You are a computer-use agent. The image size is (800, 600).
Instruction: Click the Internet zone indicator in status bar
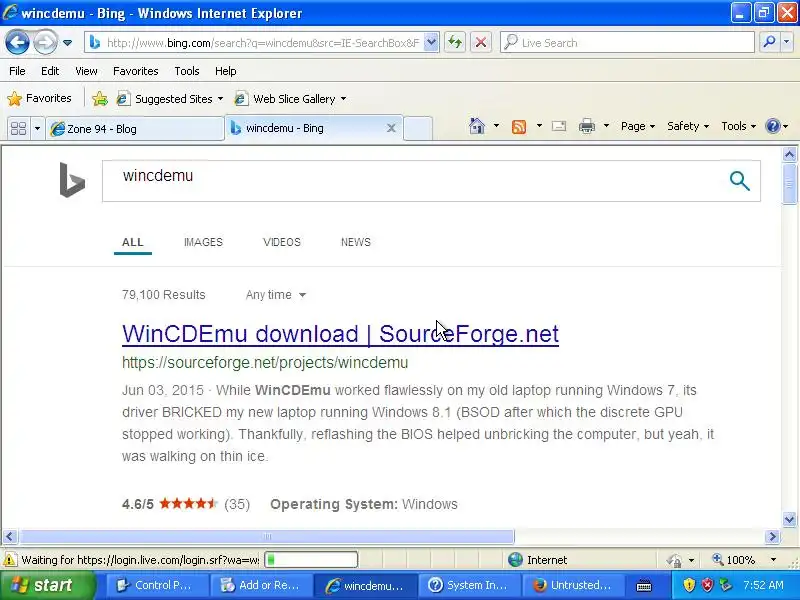coord(537,560)
